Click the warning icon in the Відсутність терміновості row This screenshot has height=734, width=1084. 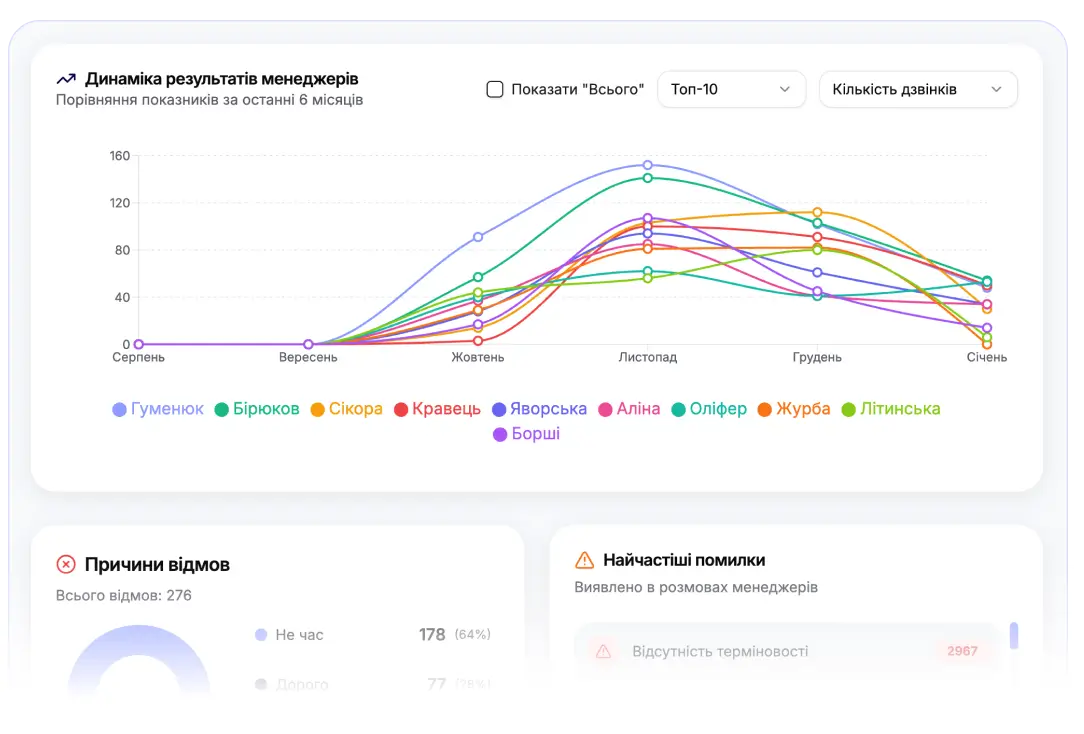(x=603, y=650)
